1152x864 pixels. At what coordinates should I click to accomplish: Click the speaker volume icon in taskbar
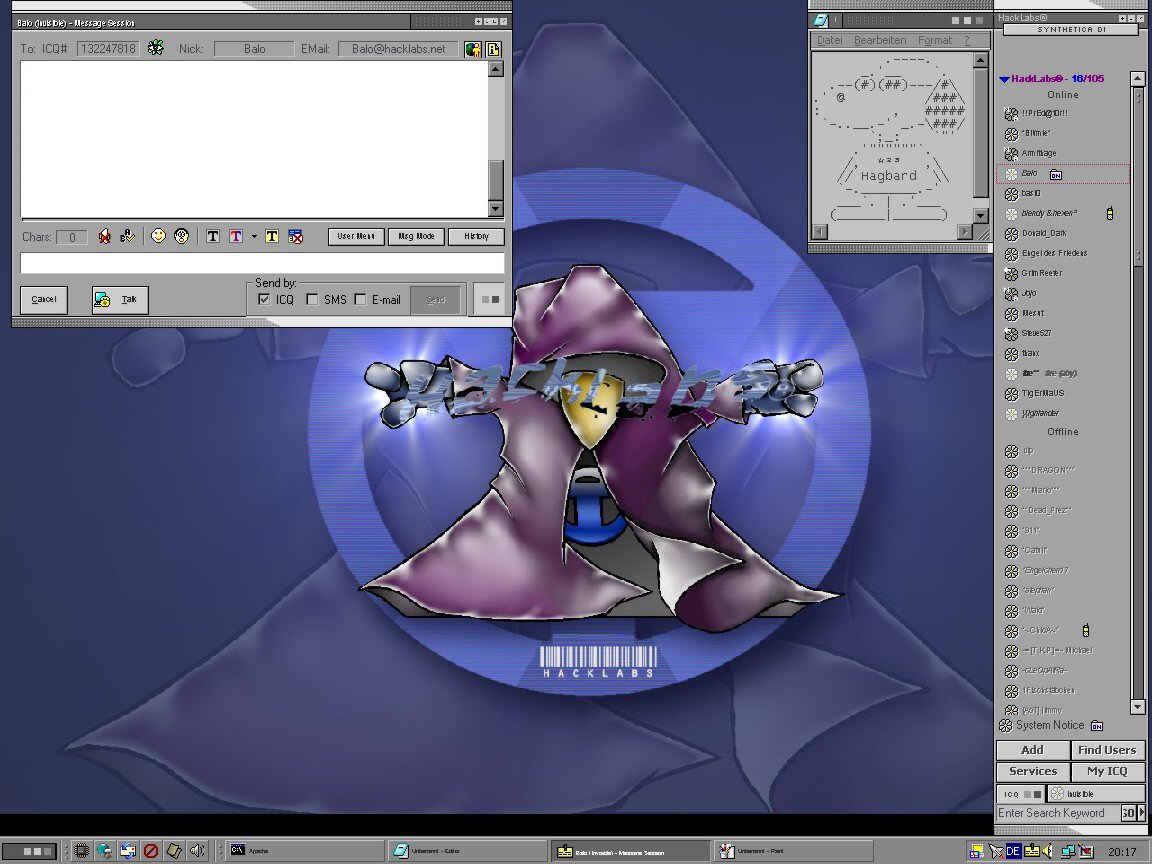[197, 851]
